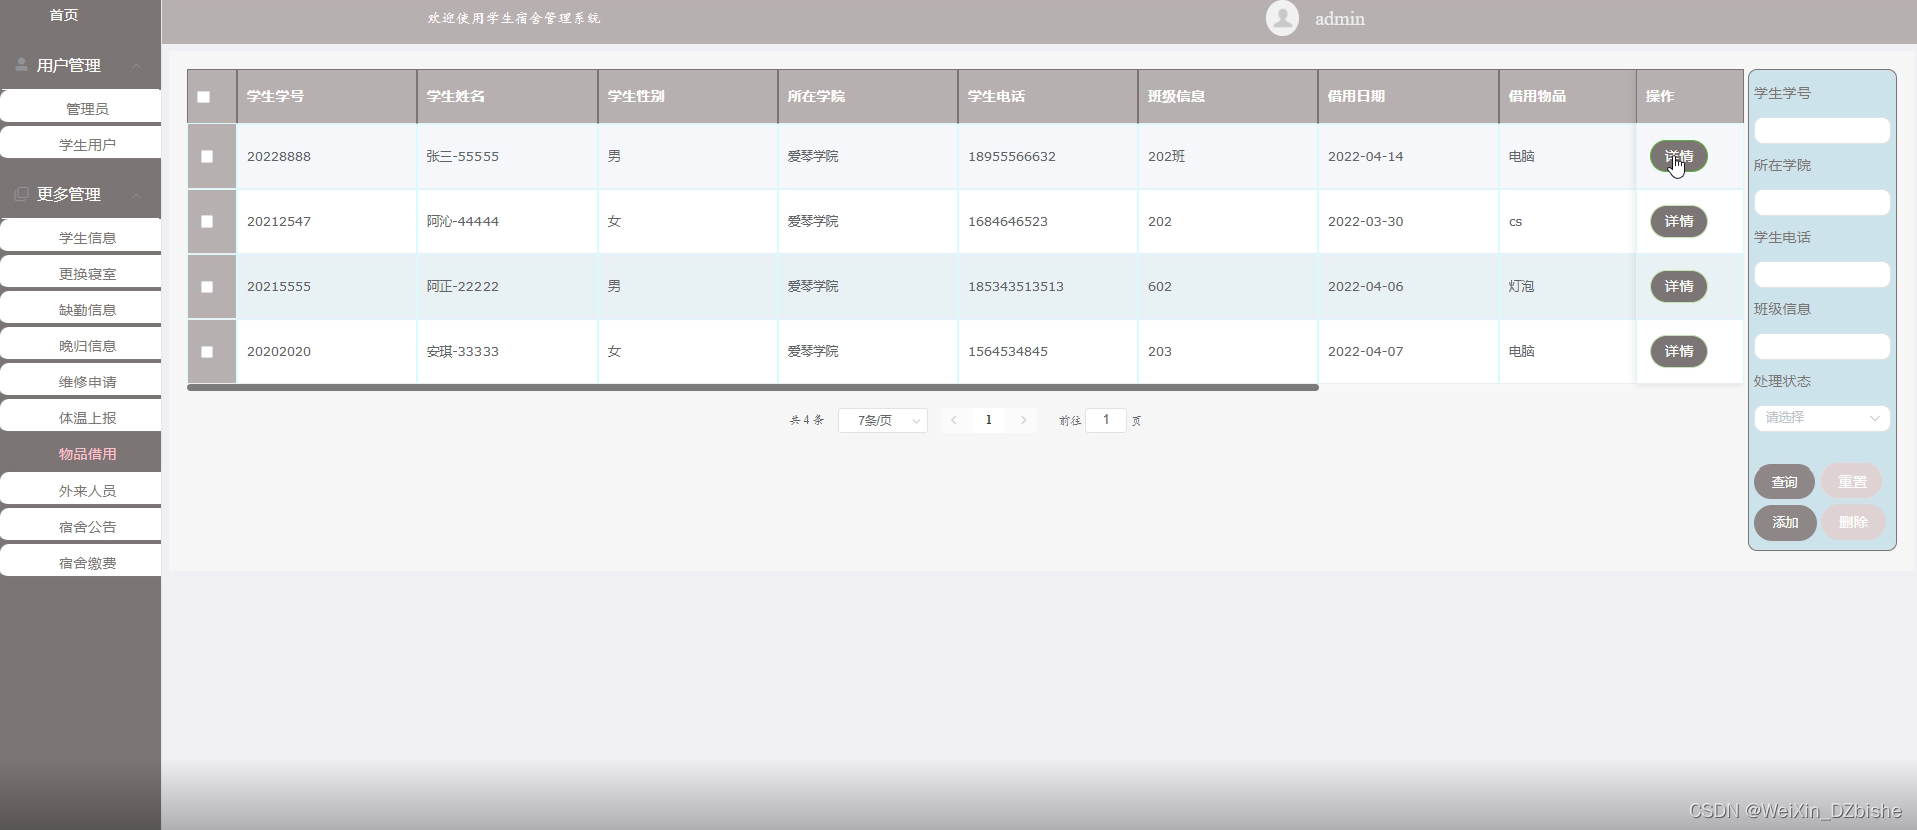
Task: Open the 外来人员 menu item
Action: click(80, 490)
